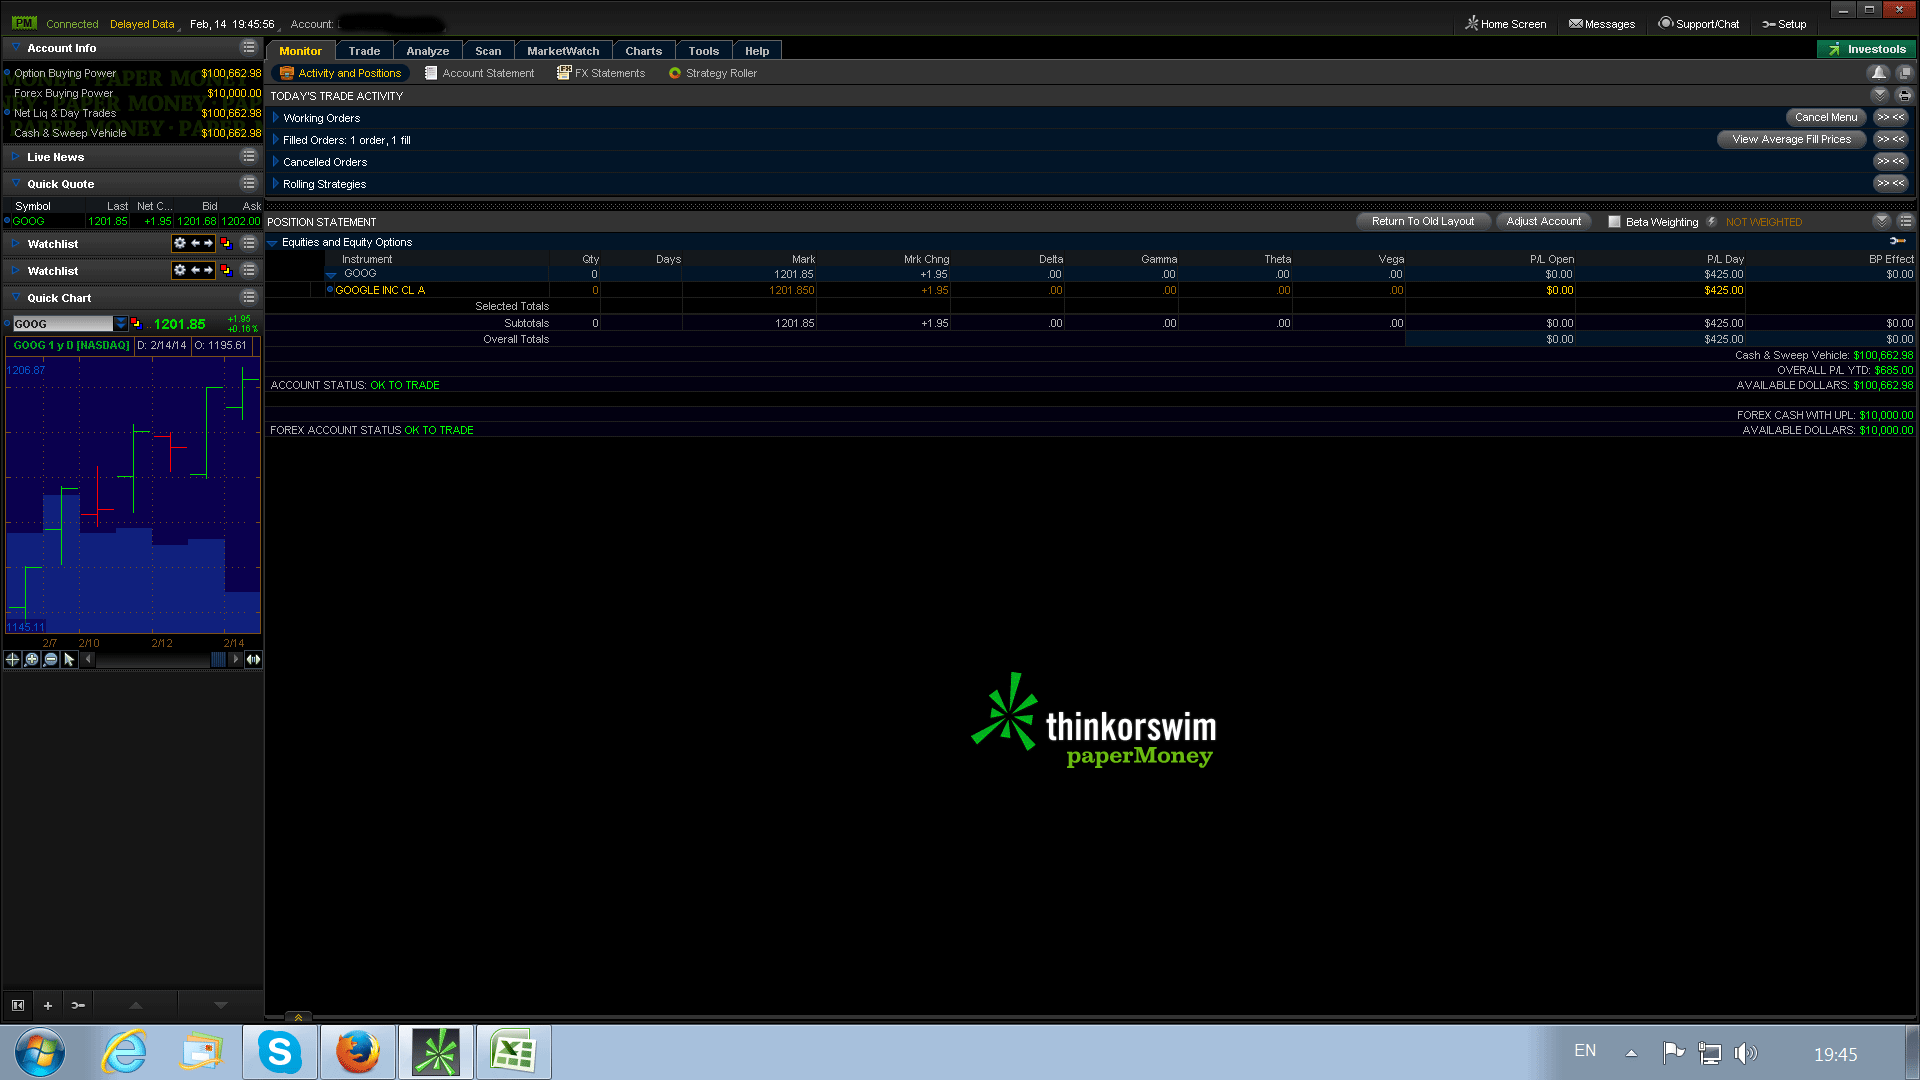This screenshot has height=1080, width=1920.
Task: Collapse Equities and Equity Options group
Action: tap(272, 243)
